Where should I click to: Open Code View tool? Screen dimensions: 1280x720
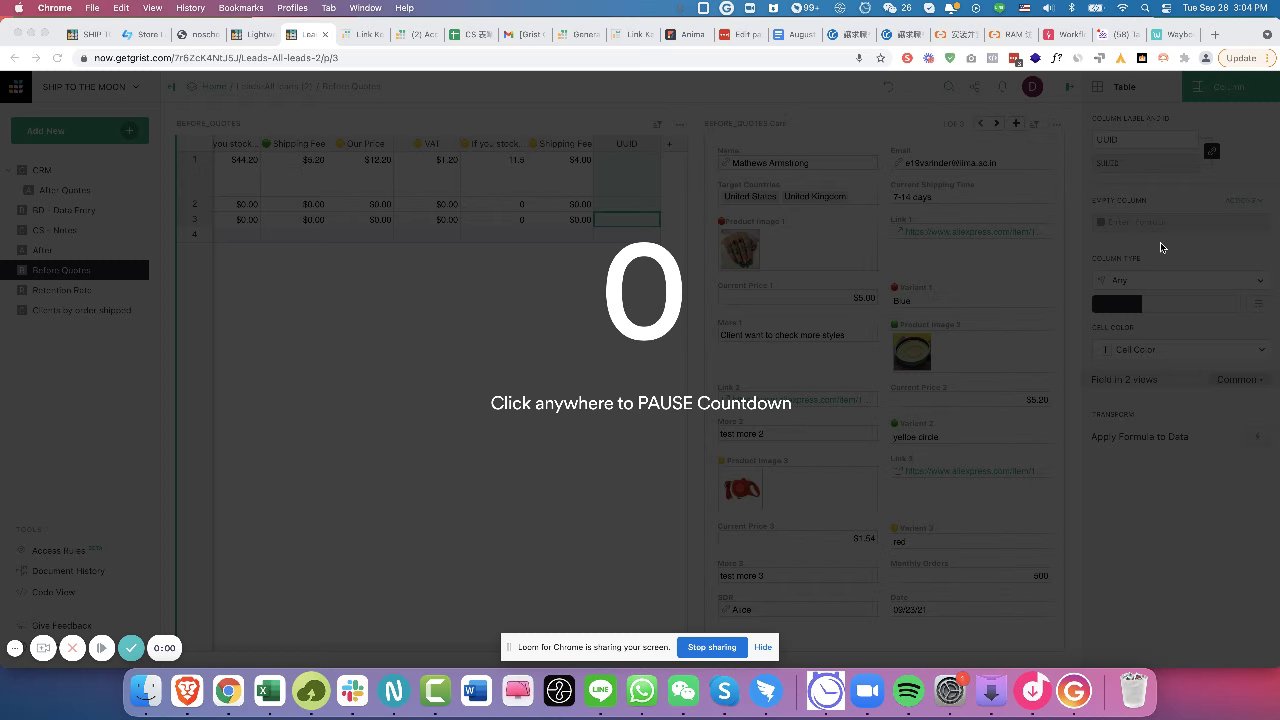[53, 591]
